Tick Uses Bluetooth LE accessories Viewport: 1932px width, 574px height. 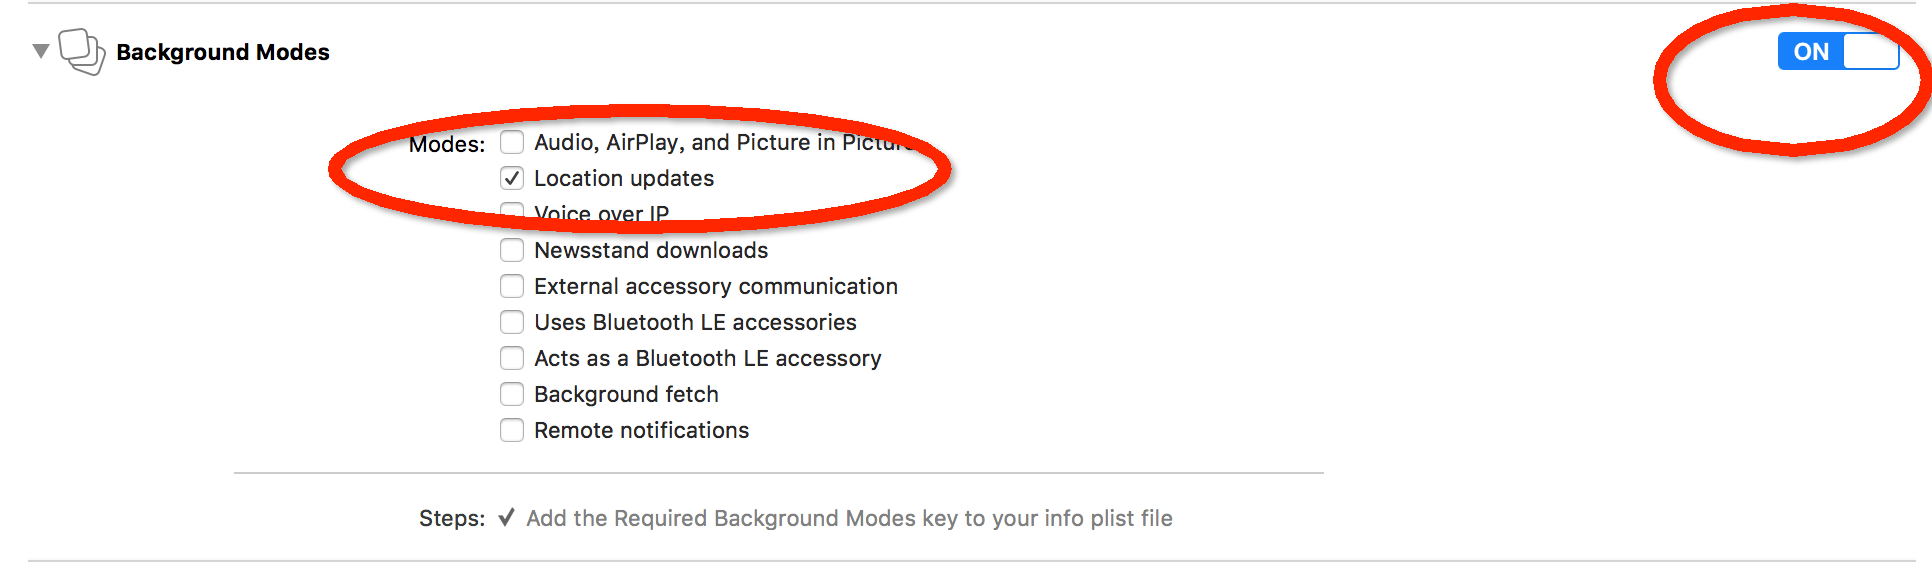pyautogui.click(x=512, y=322)
